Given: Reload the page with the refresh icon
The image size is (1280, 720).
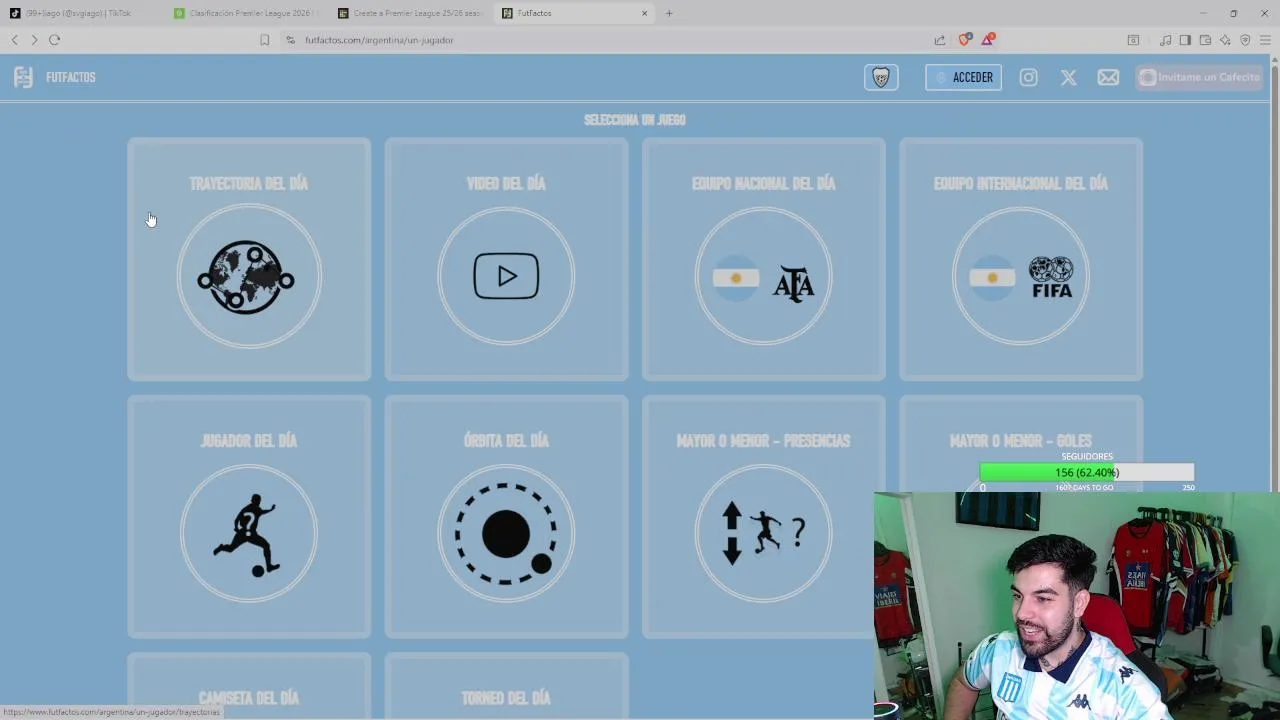Looking at the screenshot, I should (x=54, y=40).
